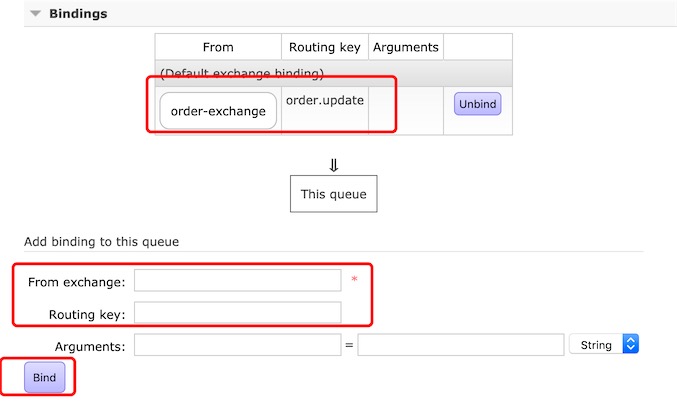The width and height of the screenshot is (677, 404).
Task: Collapse the Bindings section triangle
Action: pyautogui.click(x=35, y=14)
